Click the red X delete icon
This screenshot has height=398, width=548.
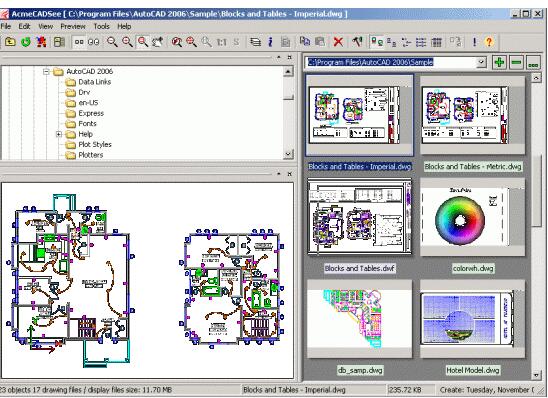338,42
